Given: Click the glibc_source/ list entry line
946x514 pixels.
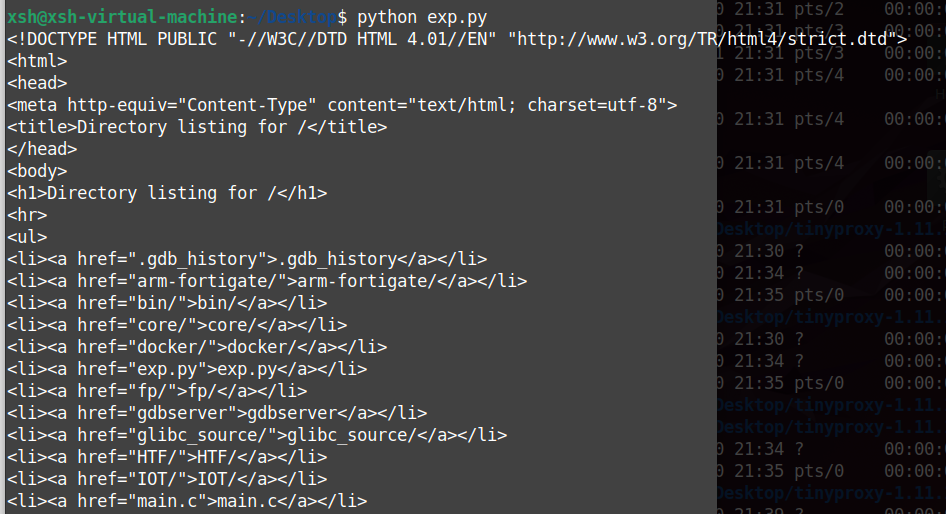Looking at the screenshot, I should [257, 435].
